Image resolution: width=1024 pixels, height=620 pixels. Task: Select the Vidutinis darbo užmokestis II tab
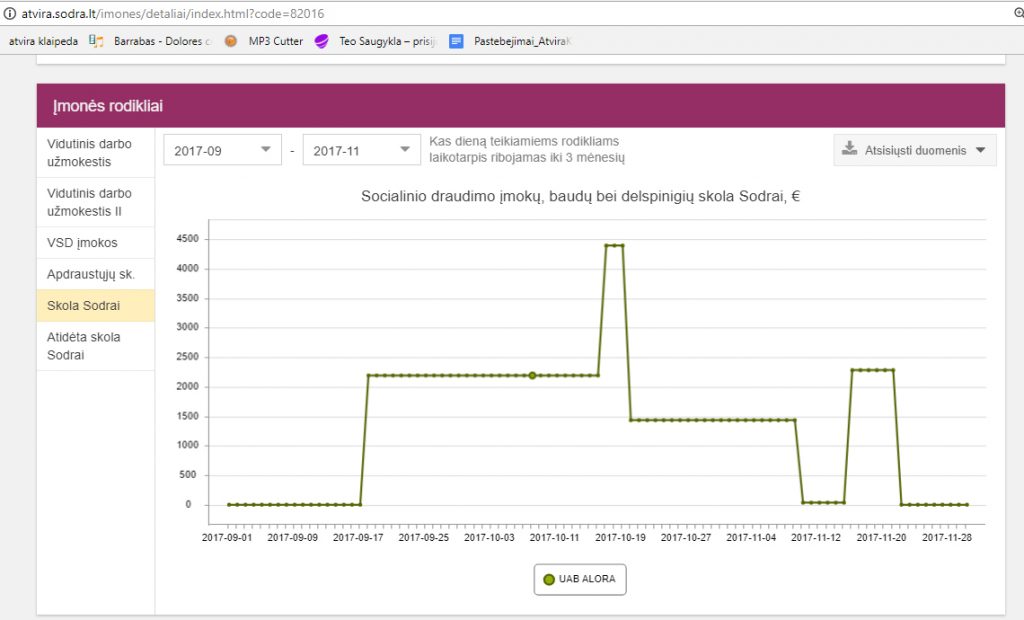(89, 202)
